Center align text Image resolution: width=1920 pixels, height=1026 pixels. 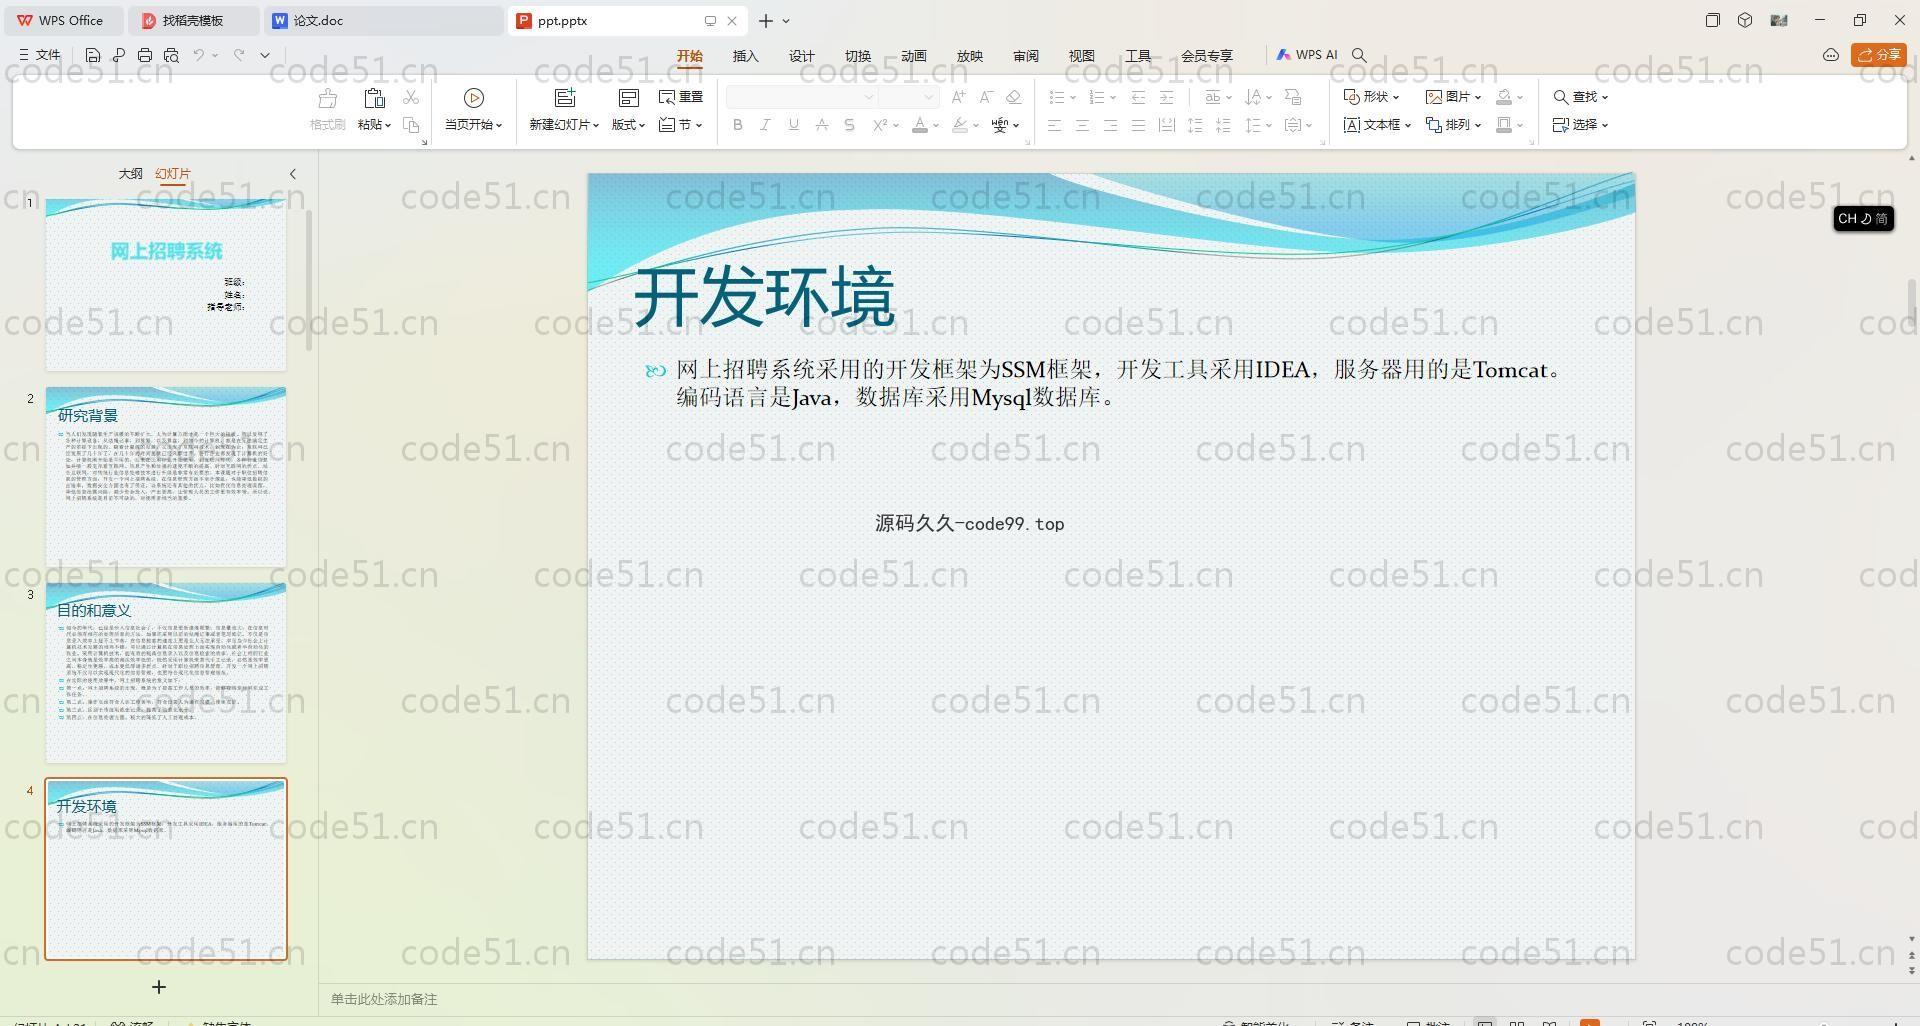click(x=1082, y=125)
